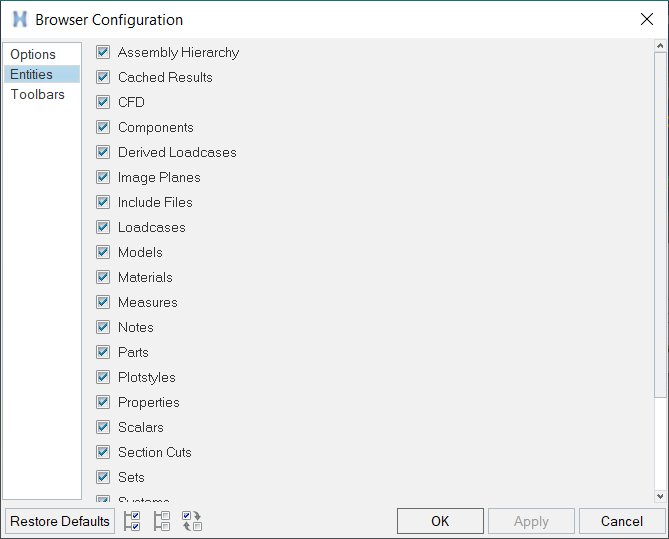The height and width of the screenshot is (539, 669).
Task: Select the Entities page
Action: point(32,74)
